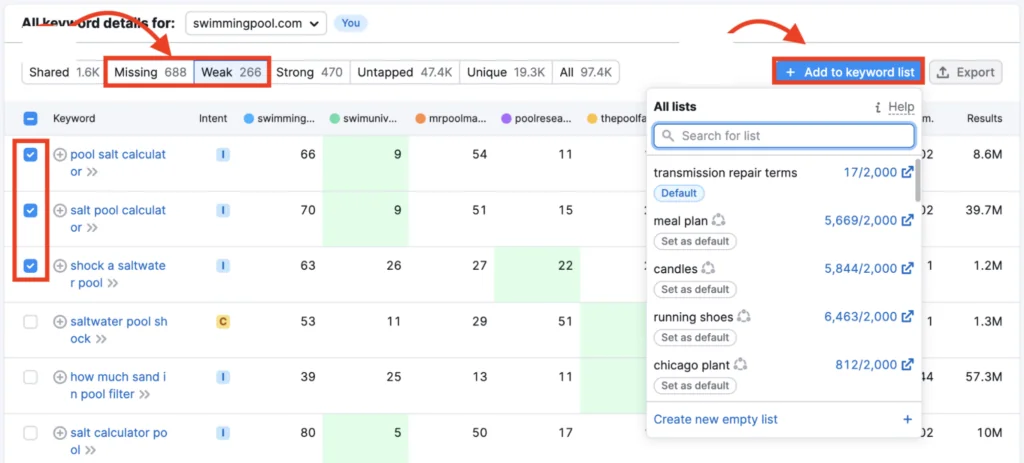The image size is (1024, 463).
Task: Sort by the Keyword column header
Action: point(74,119)
